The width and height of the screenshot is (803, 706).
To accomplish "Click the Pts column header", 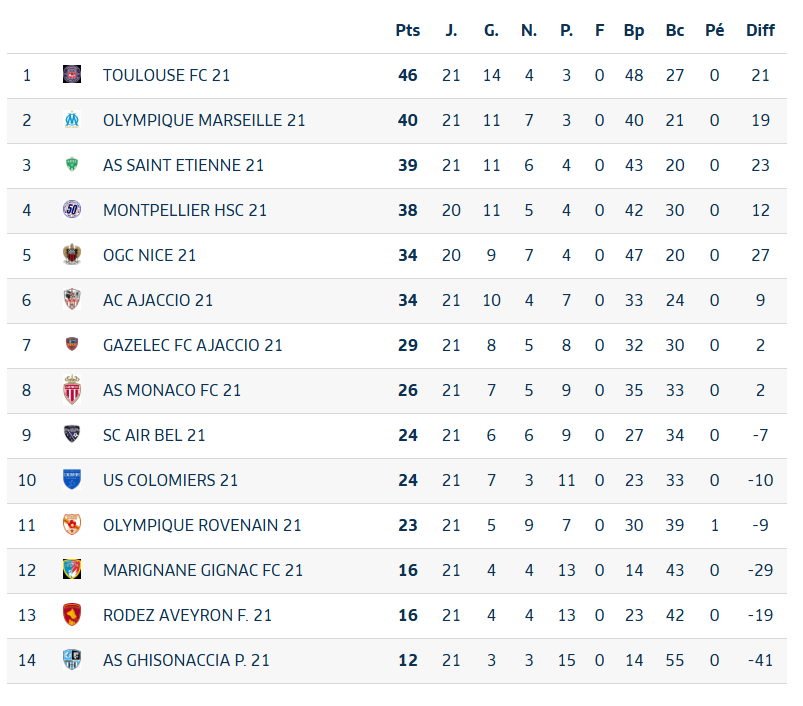I will point(408,31).
